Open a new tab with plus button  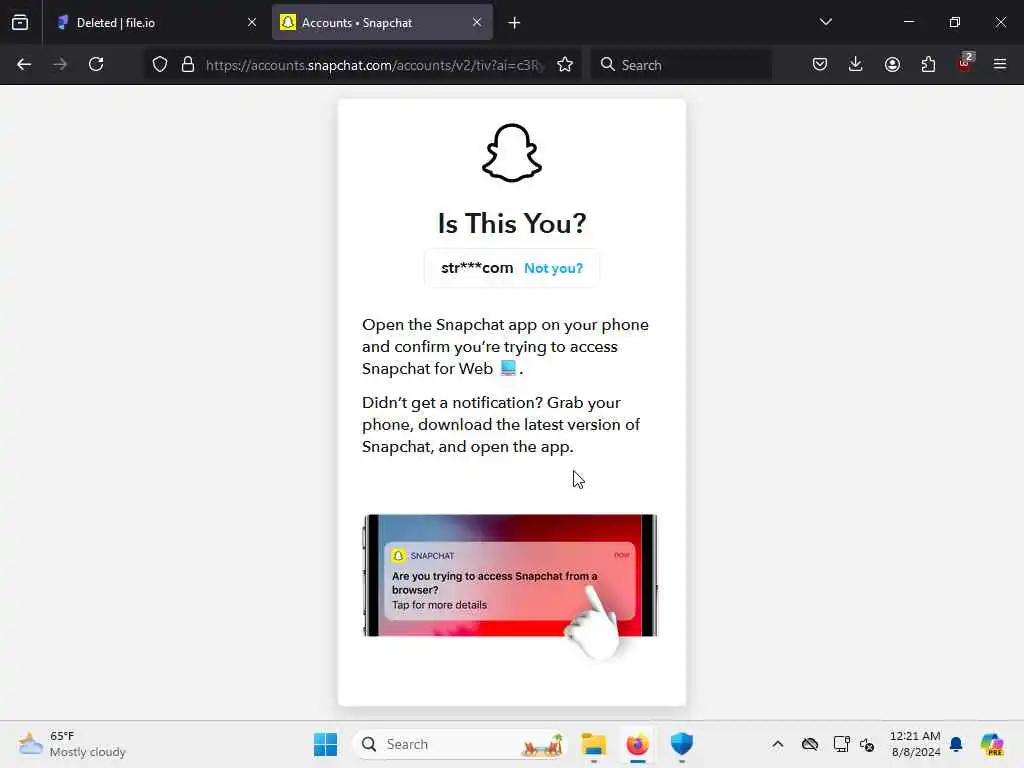[515, 23]
